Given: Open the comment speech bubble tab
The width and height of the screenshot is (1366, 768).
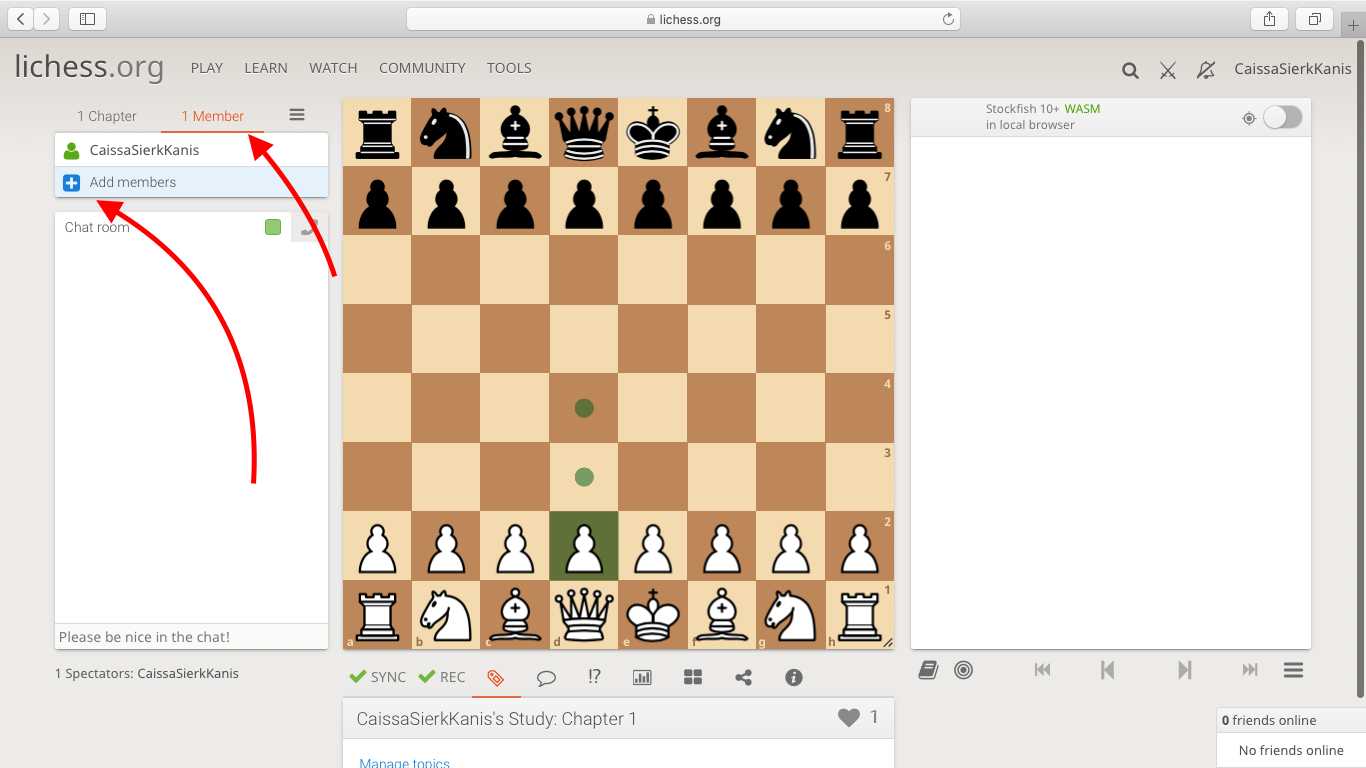Looking at the screenshot, I should coord(546,677).
